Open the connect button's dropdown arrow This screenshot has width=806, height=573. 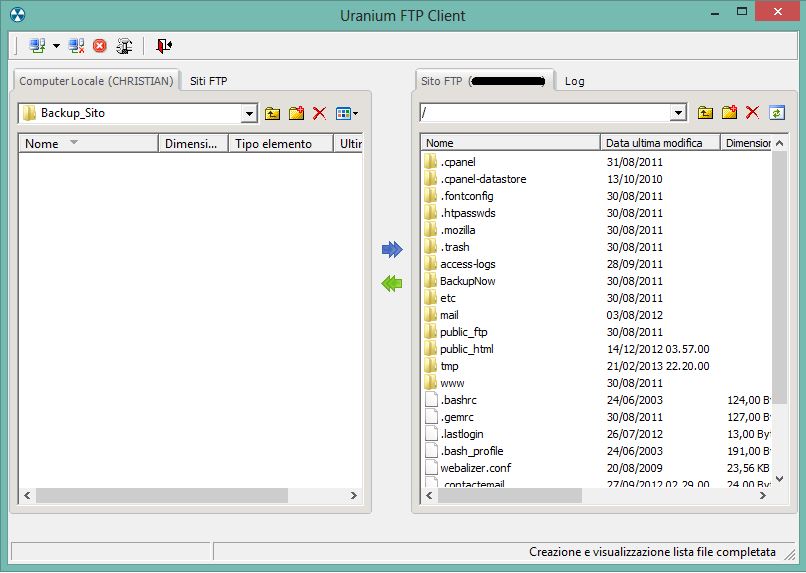56,46
